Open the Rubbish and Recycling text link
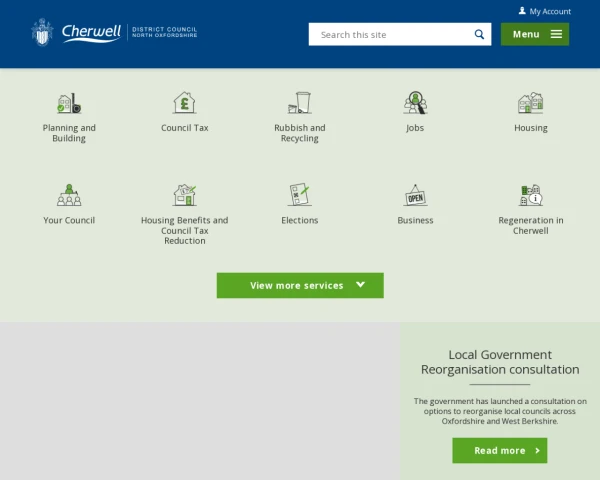Viewport: 600px width, 480px height. [x=300, y=133]
